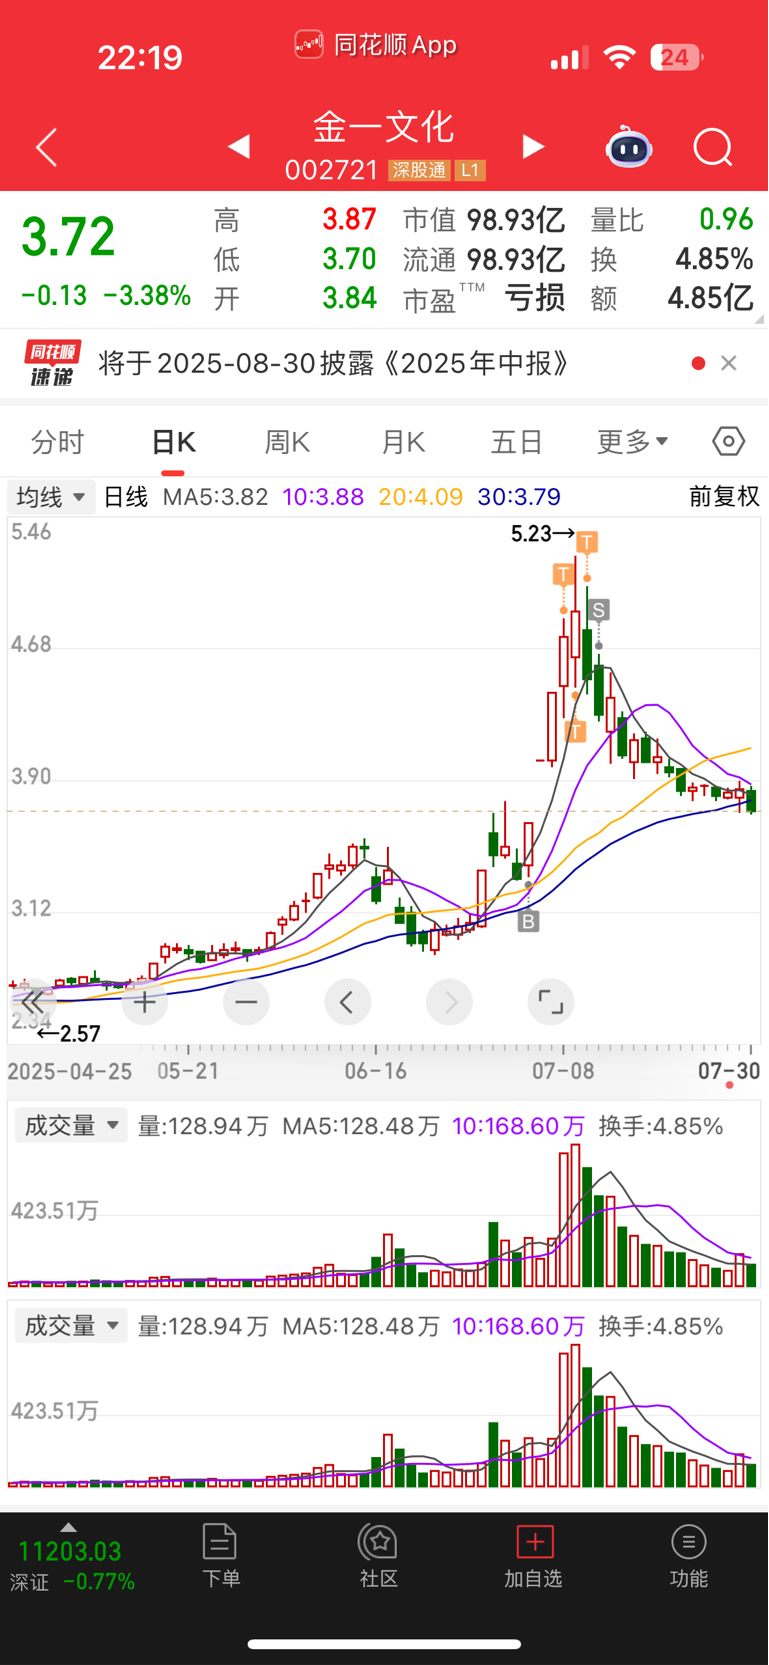Tap the 2025-04-25 start date label

(70, 1071)
